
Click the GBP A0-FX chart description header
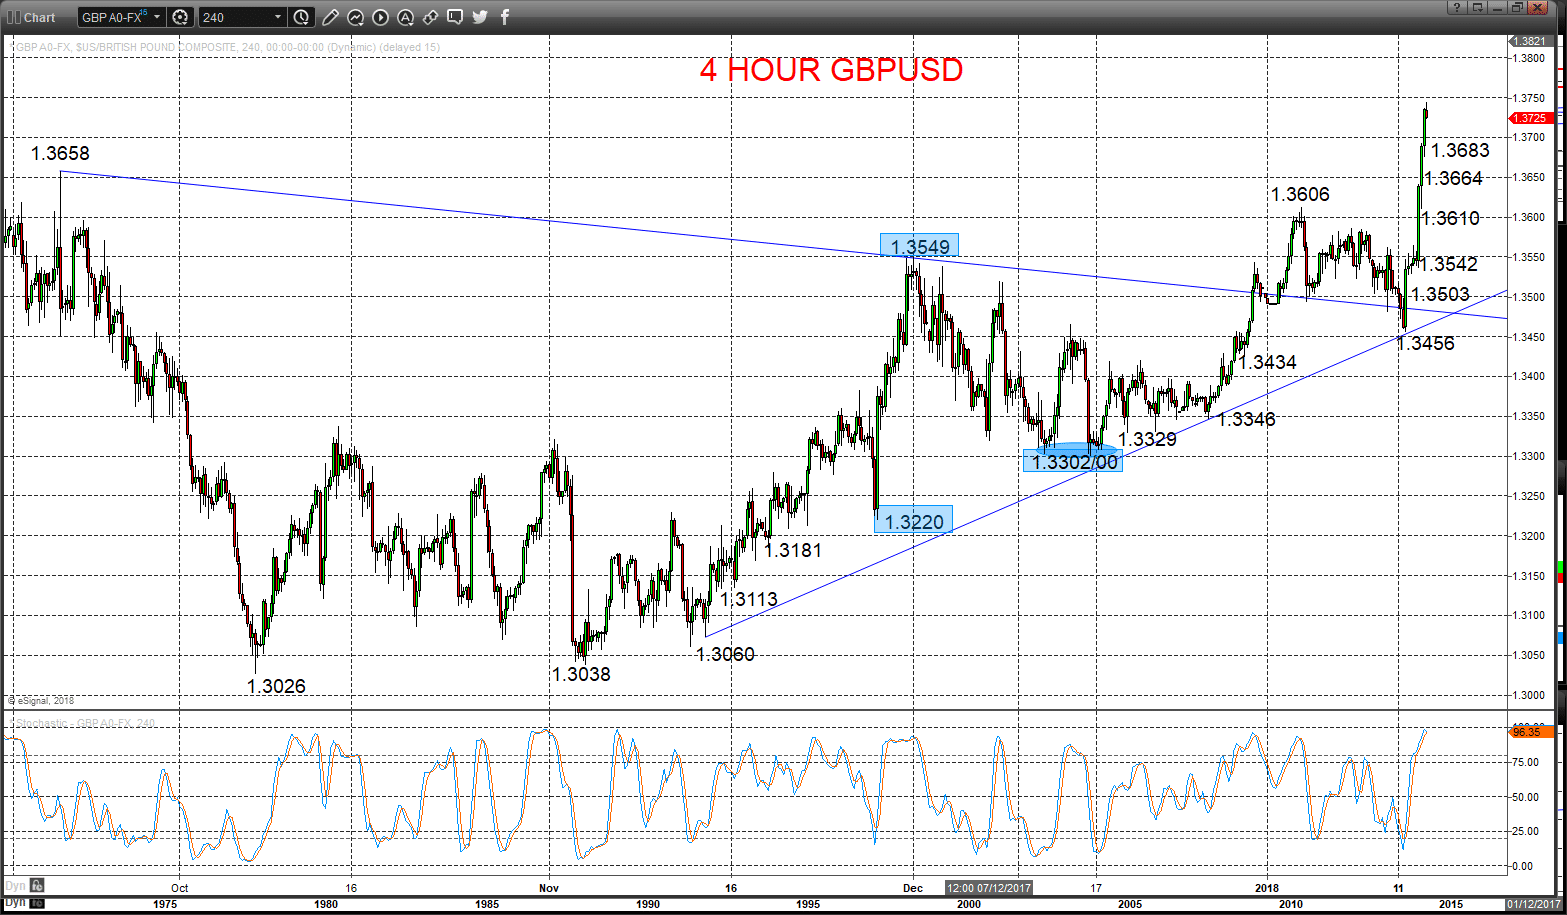(225, 47)
